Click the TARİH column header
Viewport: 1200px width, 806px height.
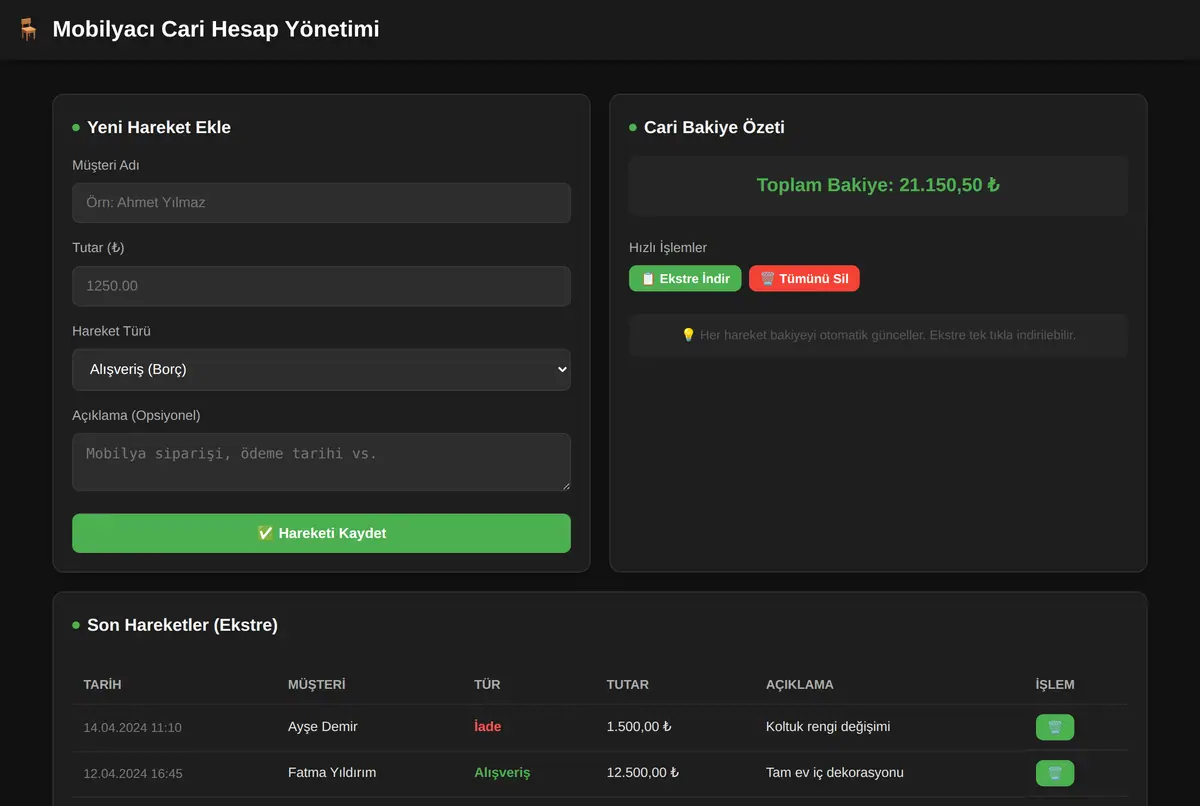pyautogui.click(x=102, y=685)
